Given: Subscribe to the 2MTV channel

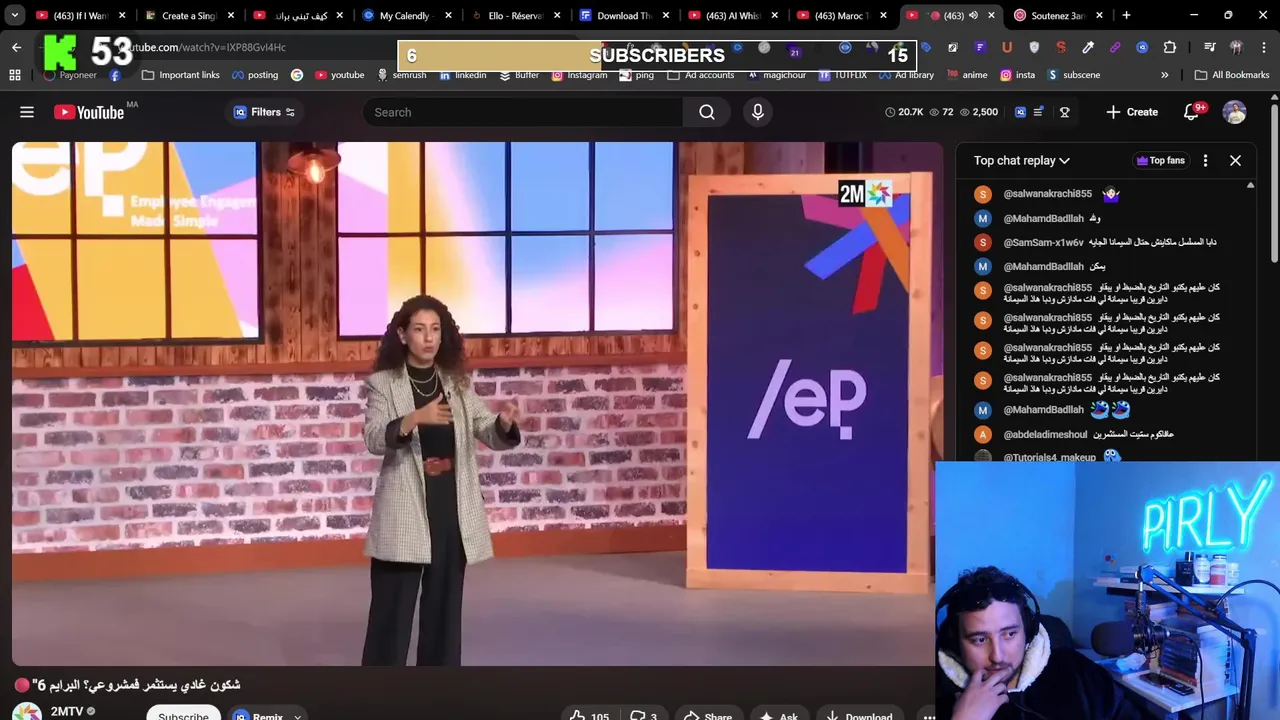Looking at the screenshot, I should [183, 715].
